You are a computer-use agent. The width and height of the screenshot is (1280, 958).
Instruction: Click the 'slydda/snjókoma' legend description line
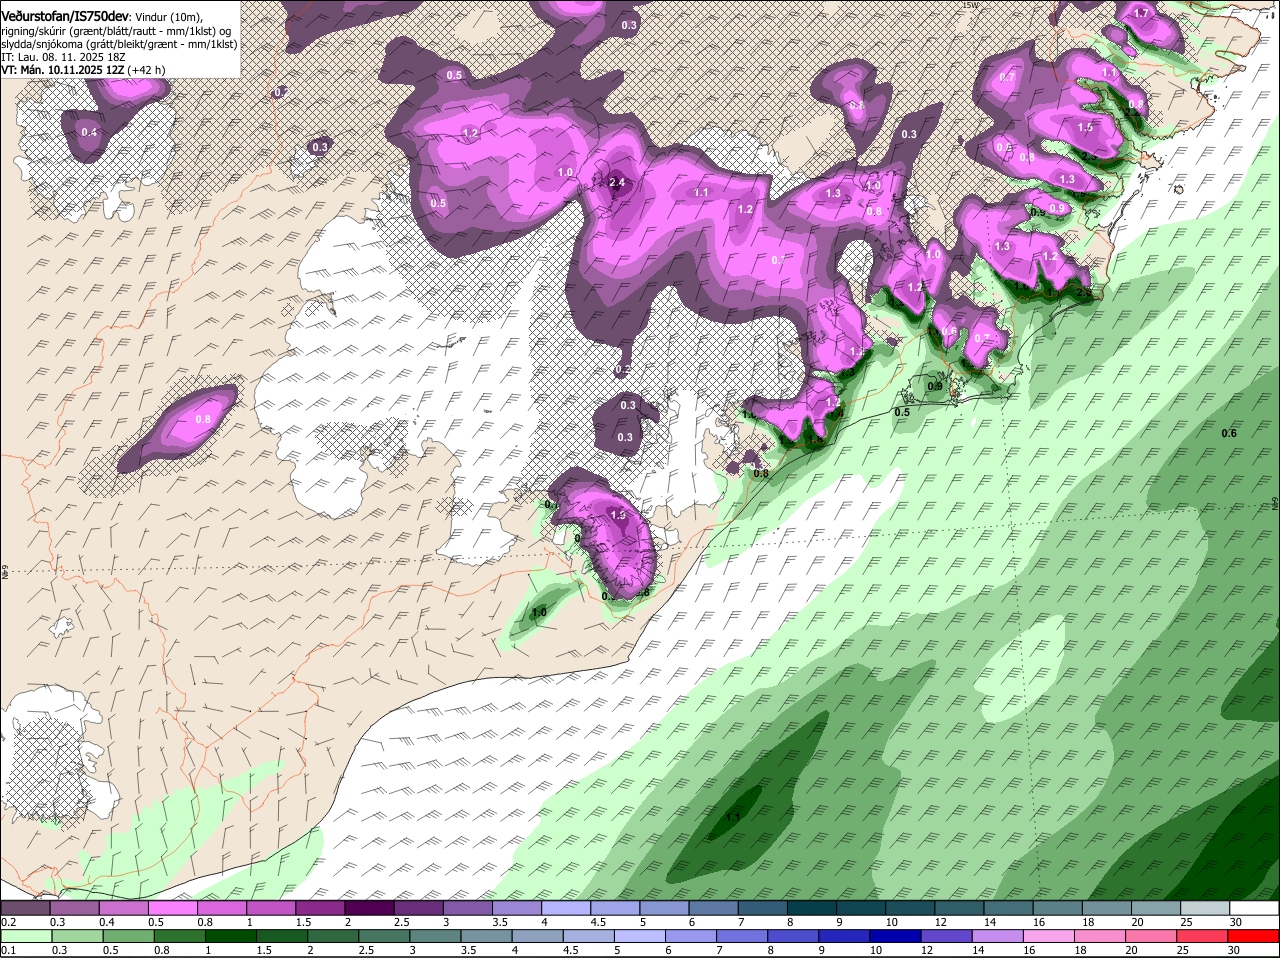(119, 44)
